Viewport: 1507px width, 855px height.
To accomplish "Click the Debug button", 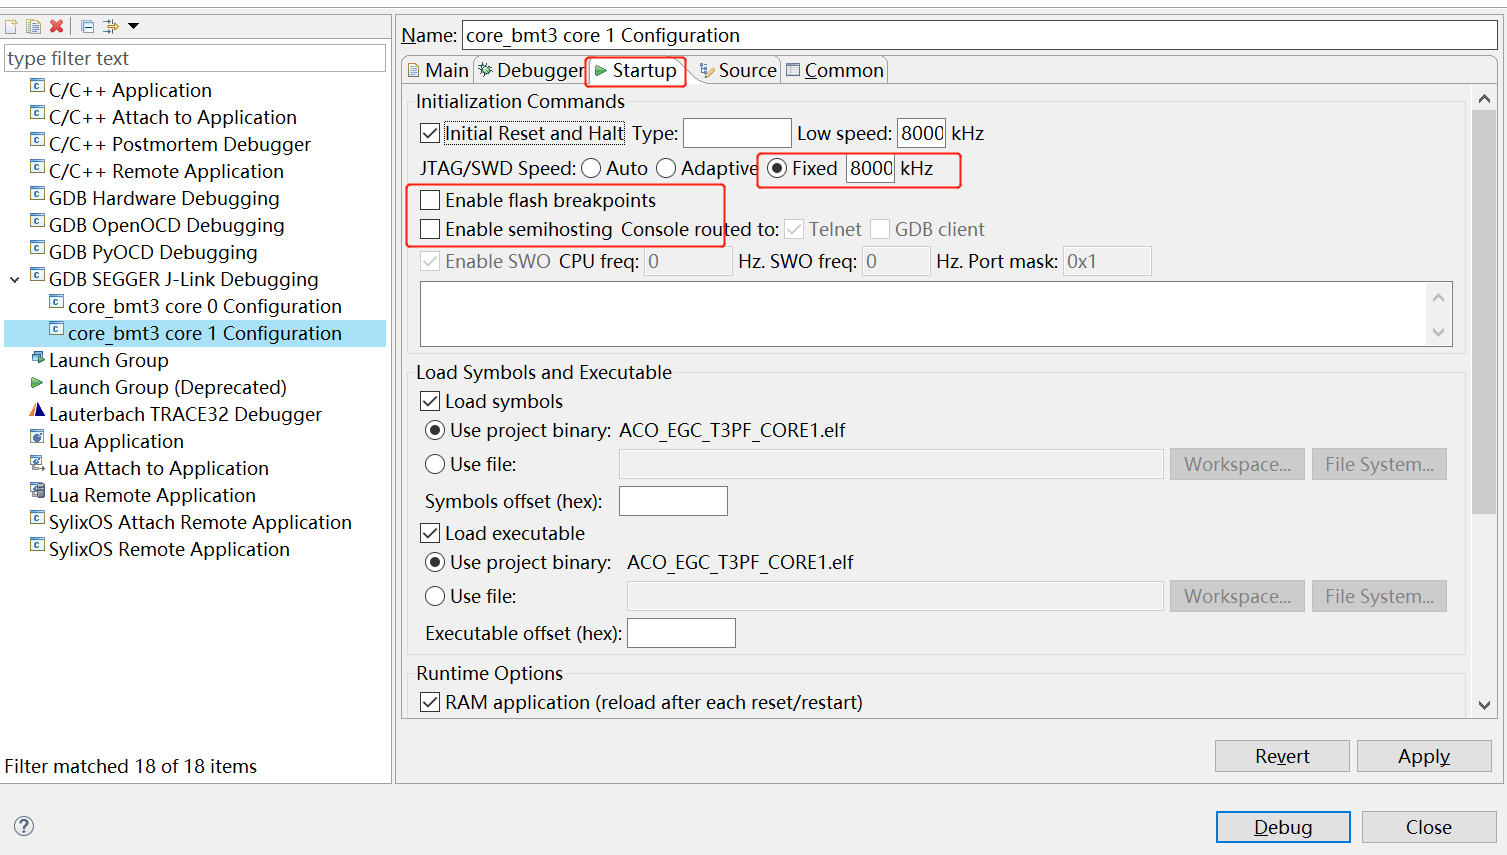I will [x=1283, y=827].
